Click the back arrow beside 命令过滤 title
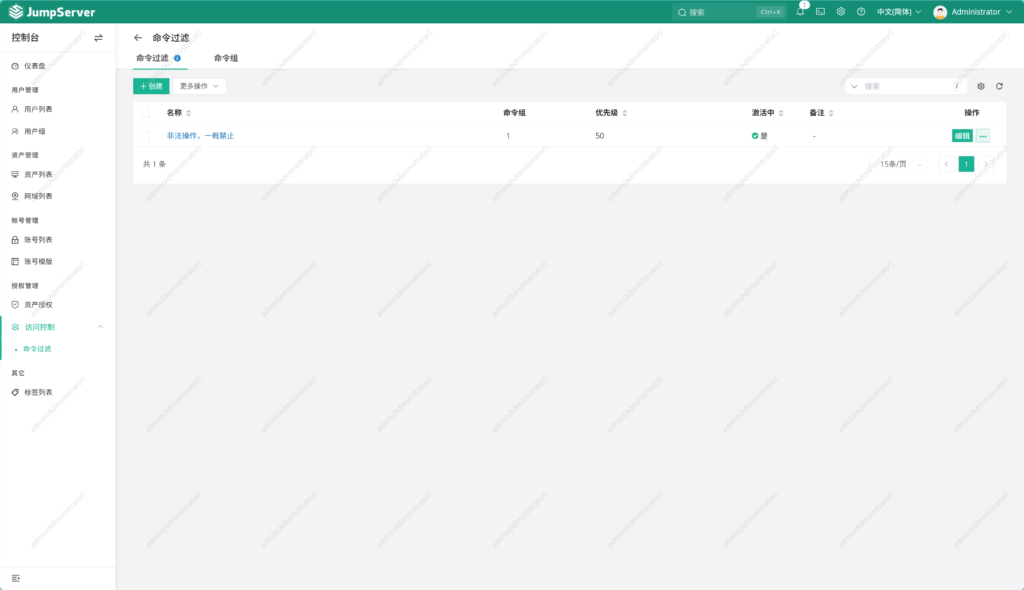Image resolution: width=1024 pixels, height=590 pixels. pyautogui.click(x=137, y=36)
